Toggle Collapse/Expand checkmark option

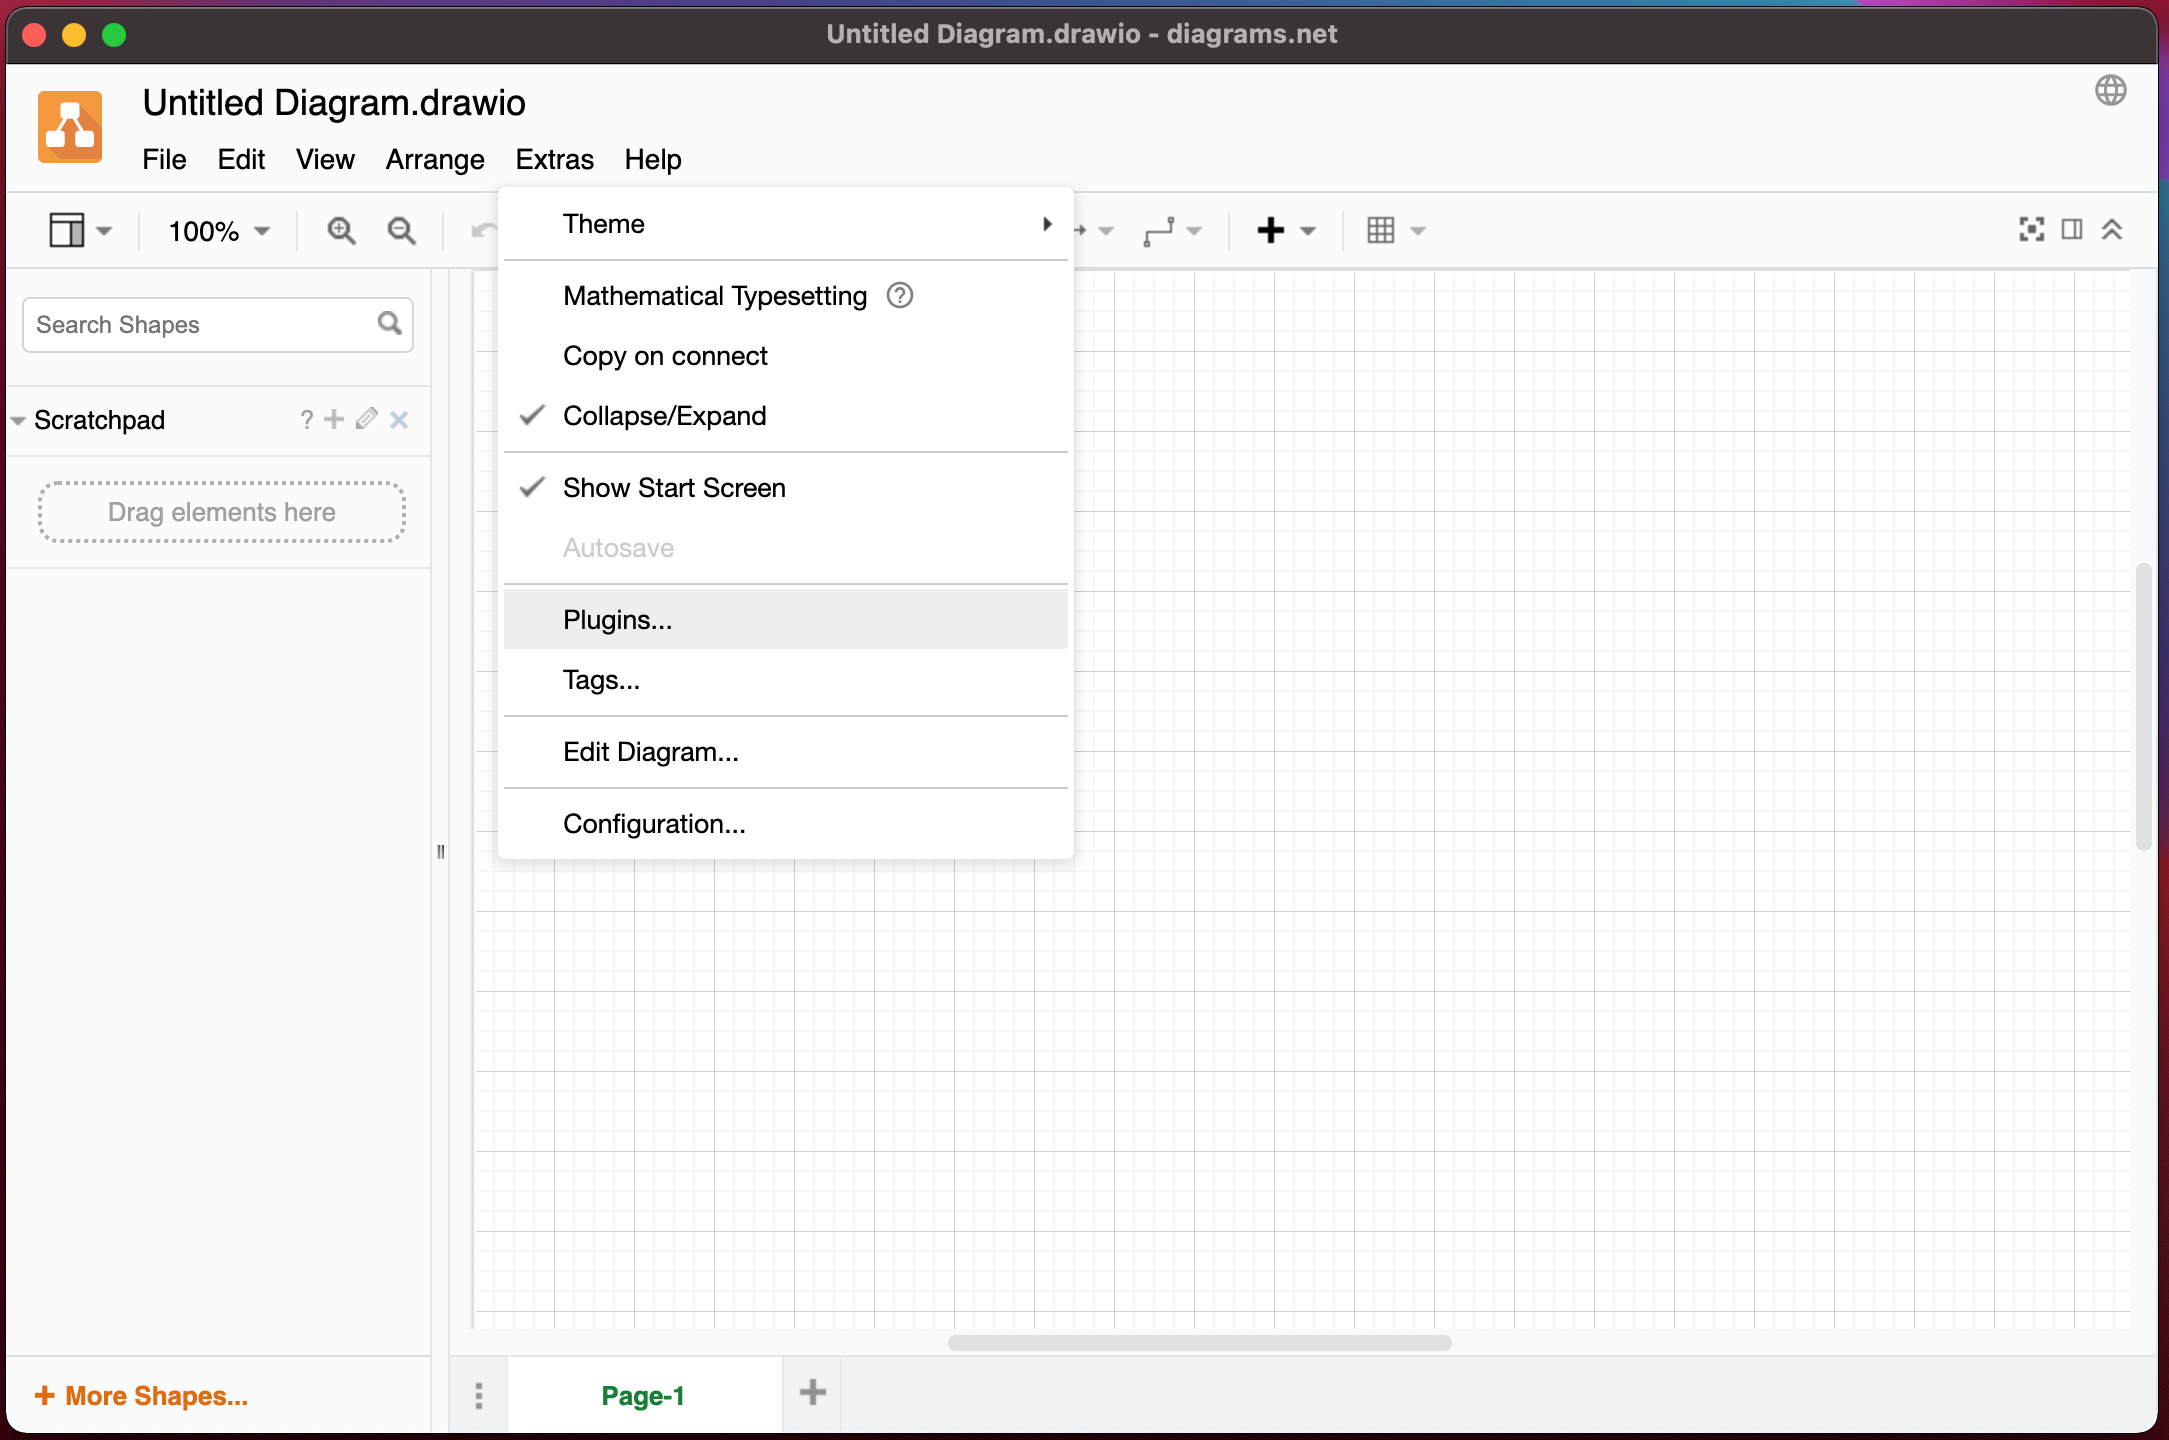coord(664,415)
